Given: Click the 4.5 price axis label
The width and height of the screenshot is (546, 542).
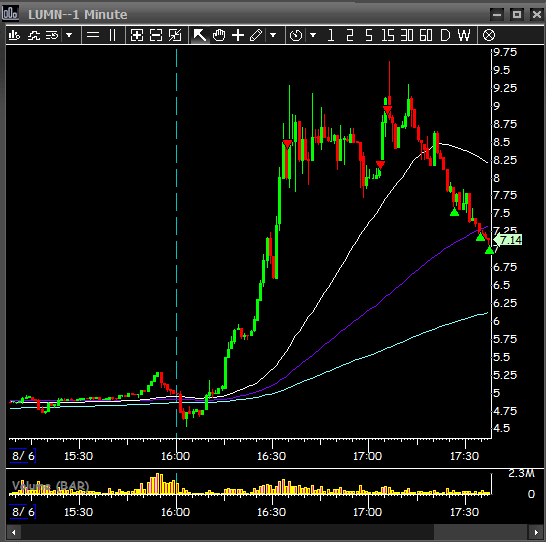Looking at the screenshot, I should (501, 428).
